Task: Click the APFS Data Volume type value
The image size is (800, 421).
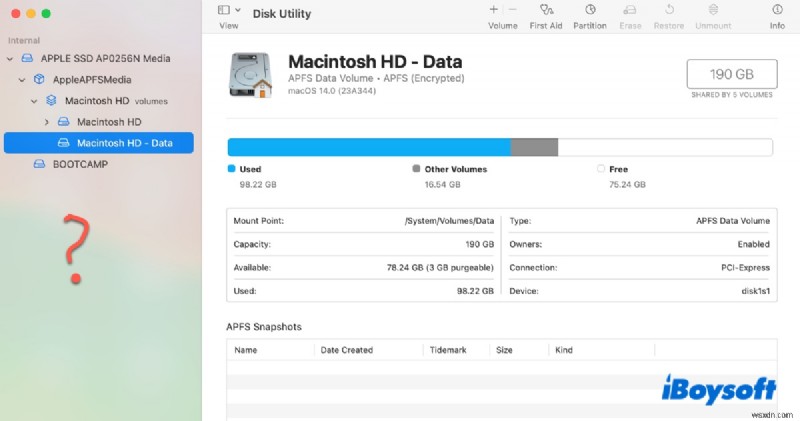Action: (x=733, y=221)
